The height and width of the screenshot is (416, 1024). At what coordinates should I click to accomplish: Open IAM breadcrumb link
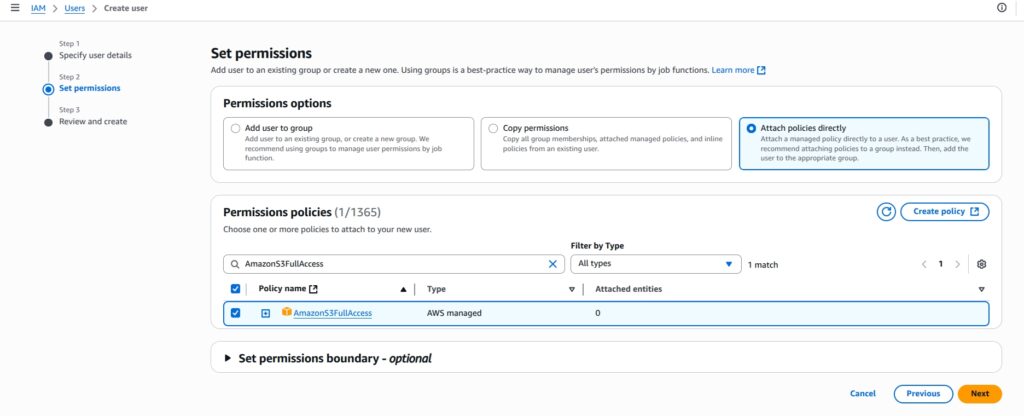(39, 8)
